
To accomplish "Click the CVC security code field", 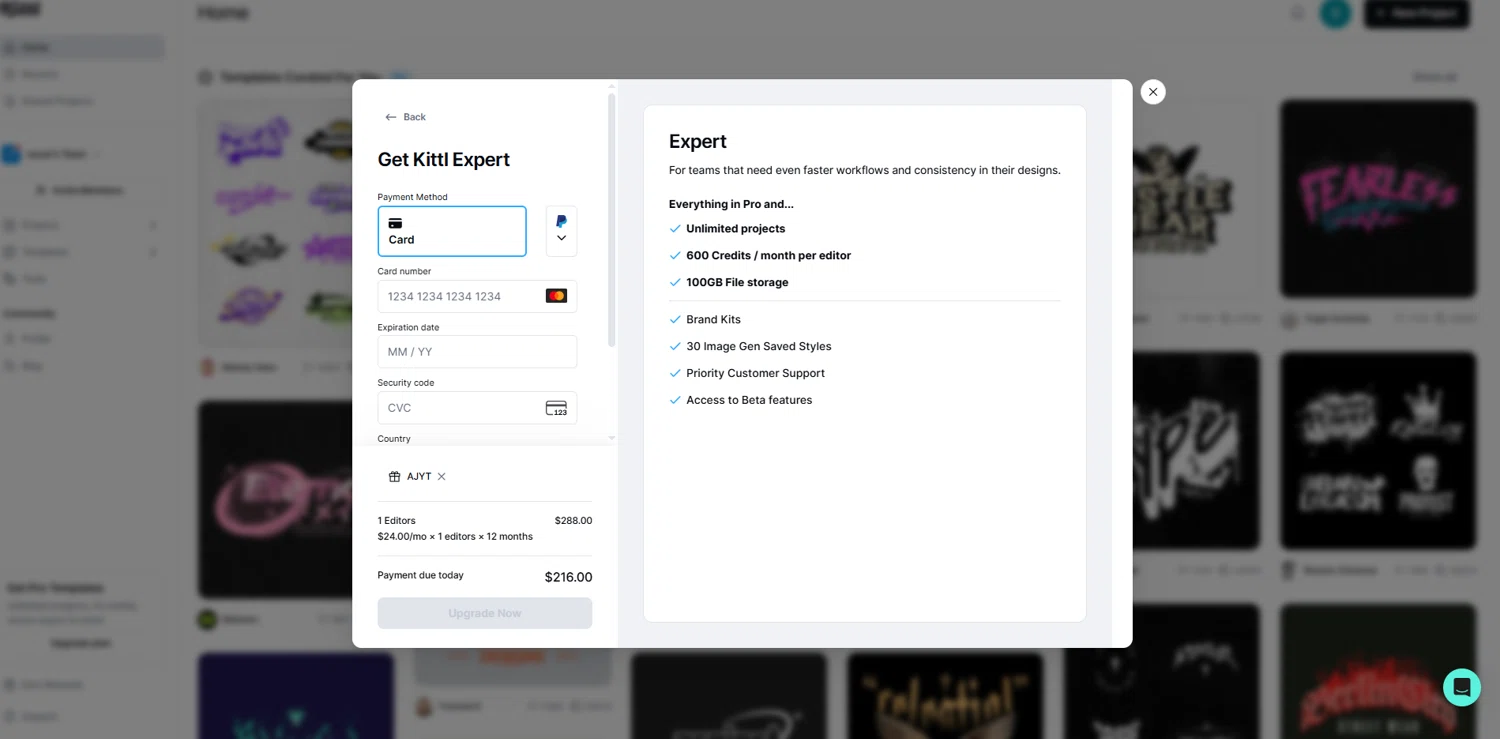I will tap(477, 408).
